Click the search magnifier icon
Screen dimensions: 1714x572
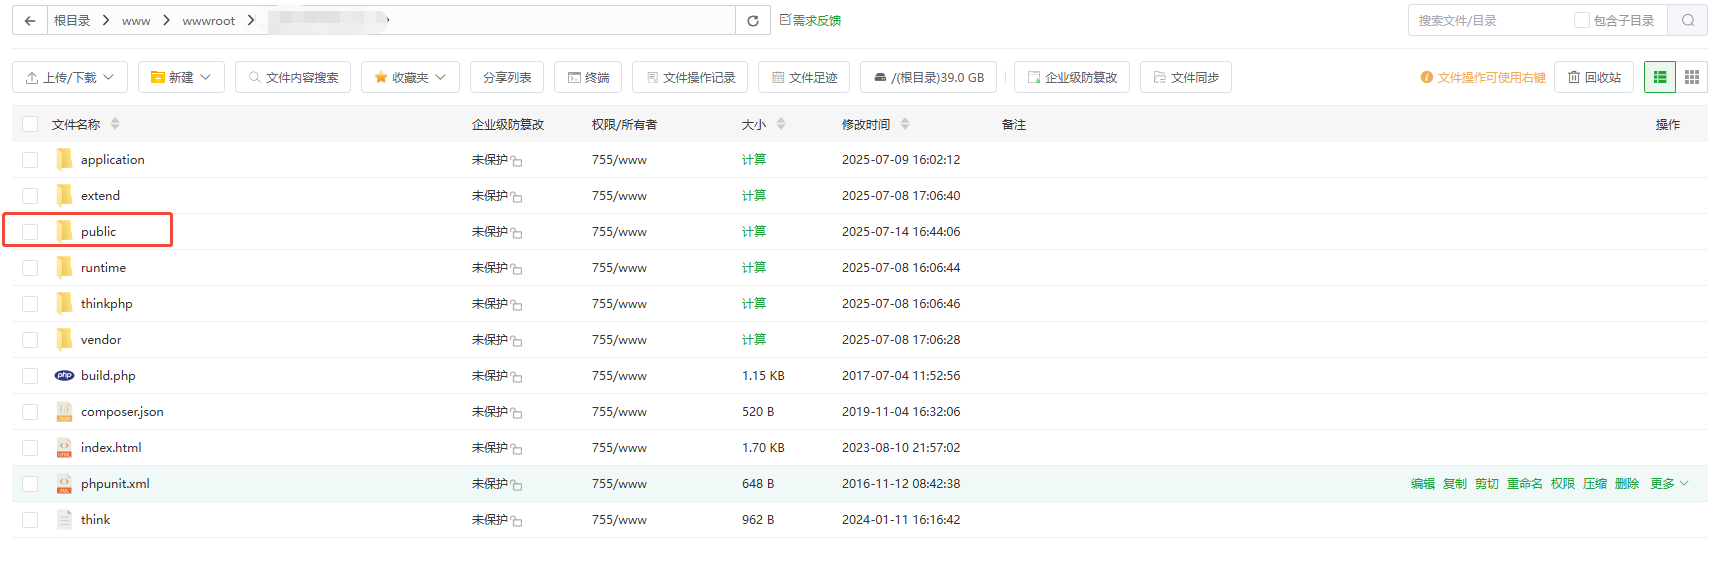[1687, 20]
